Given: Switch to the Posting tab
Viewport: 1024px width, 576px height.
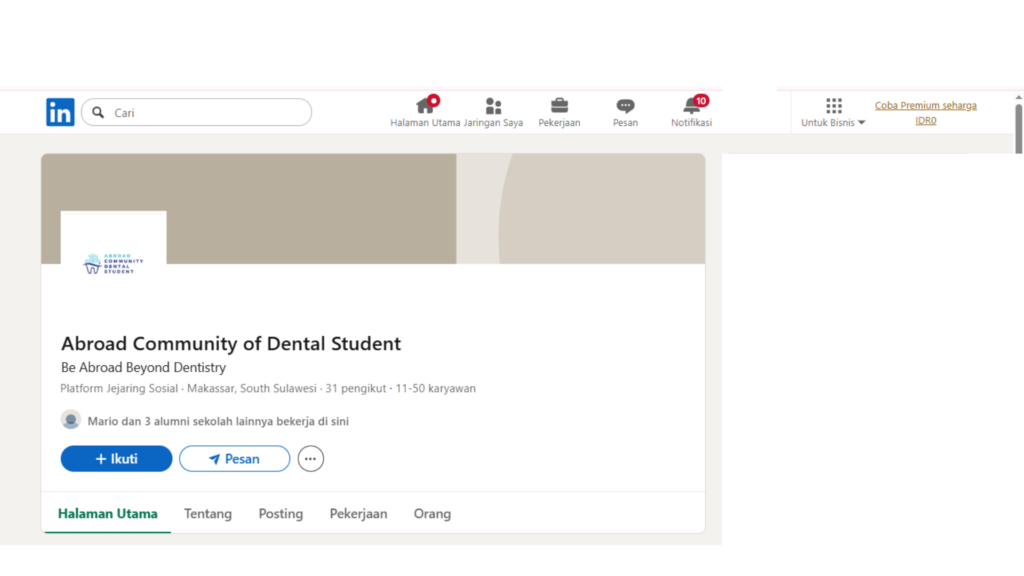Looking at the screenshot, I should click(280, 514).
